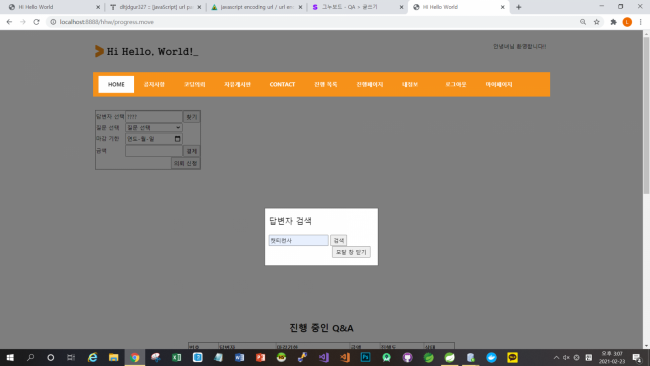650x366 pixels.
Task: Click the 찾기 button beside answerer field
Action: coord(192,117)
